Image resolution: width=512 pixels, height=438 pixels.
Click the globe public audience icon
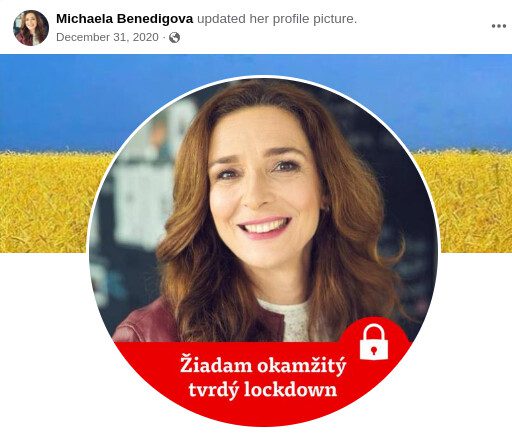point(174,37)
